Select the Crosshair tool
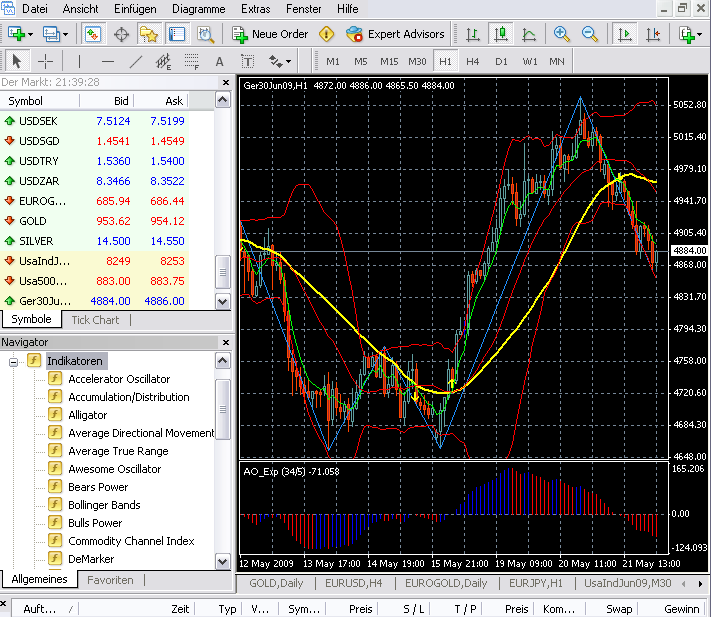The width and height of the screenshot is (711, 617). [x=46, y=61]
